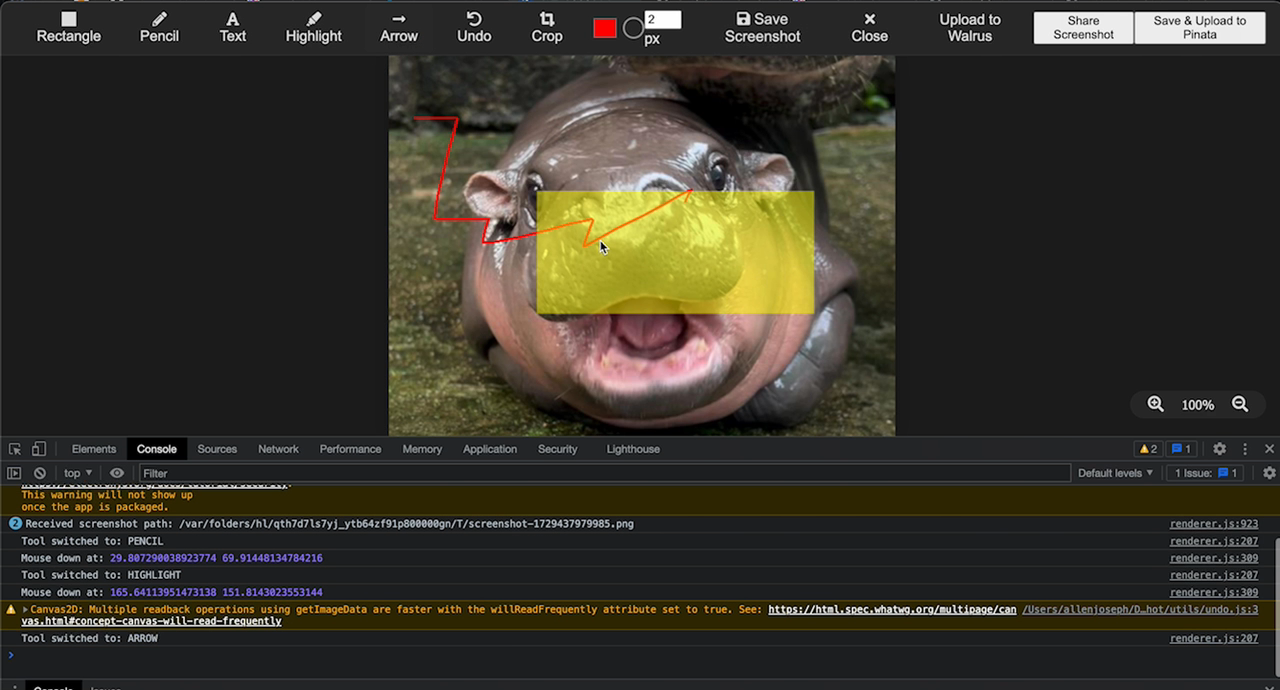Click the 'Tool switched to: ARROW' log
The height and width of the screenshot is (690, 1280).
tap(89, 638)
